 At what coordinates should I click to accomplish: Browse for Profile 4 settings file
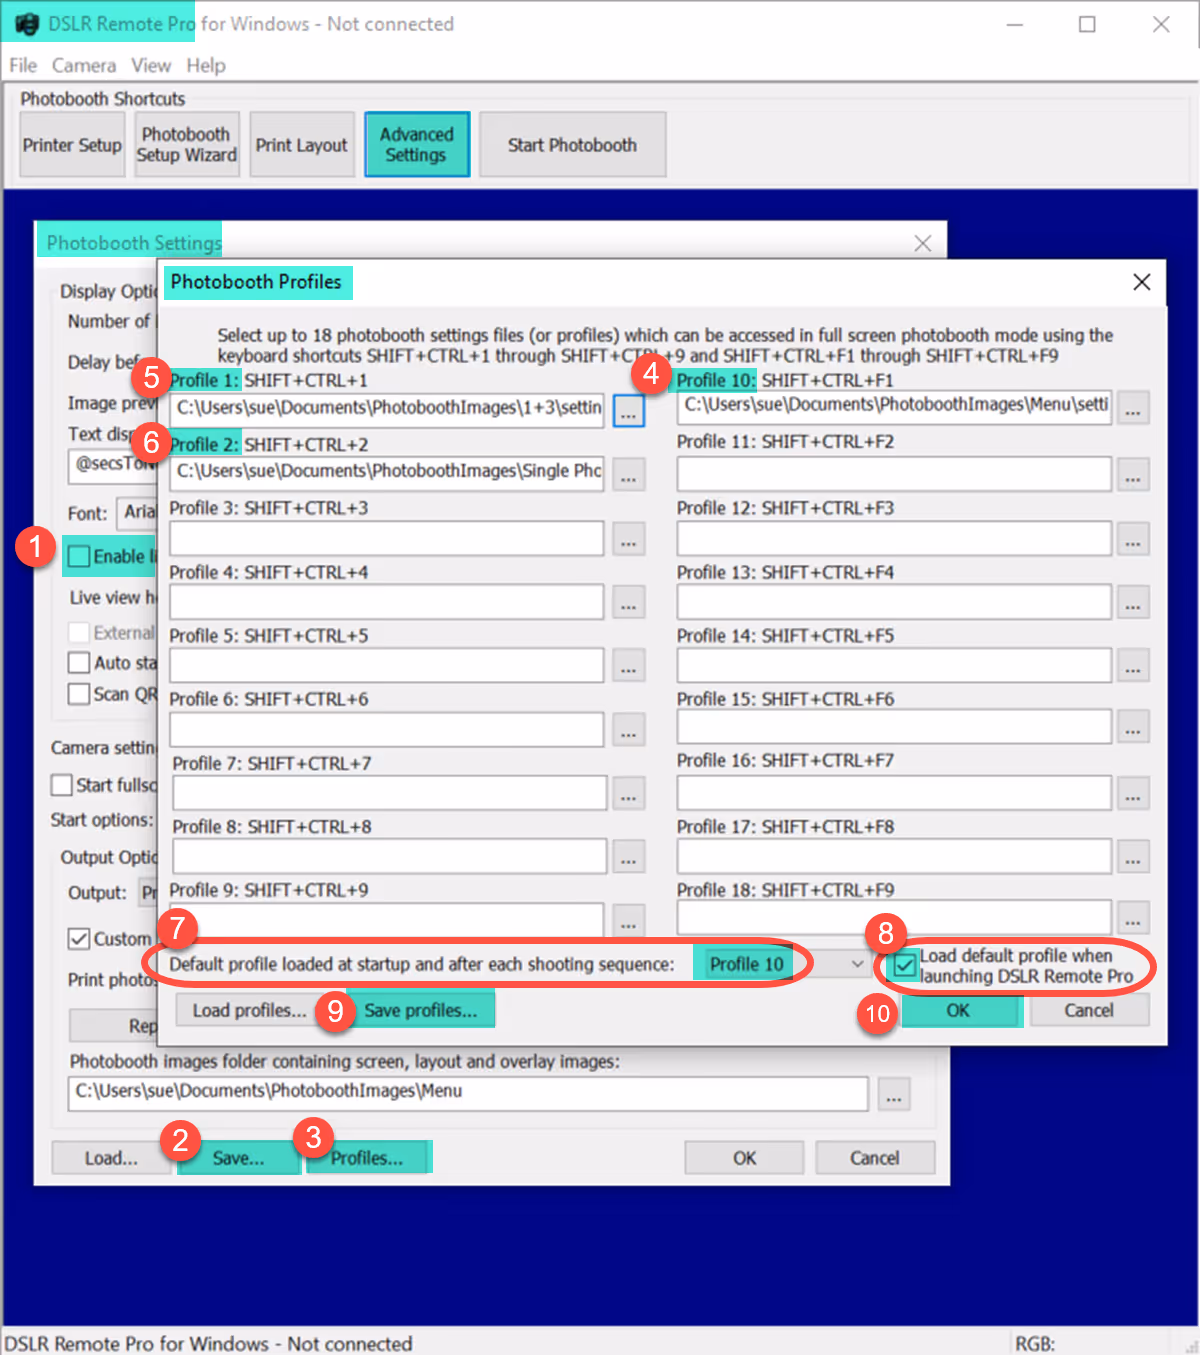click(628, 602)
